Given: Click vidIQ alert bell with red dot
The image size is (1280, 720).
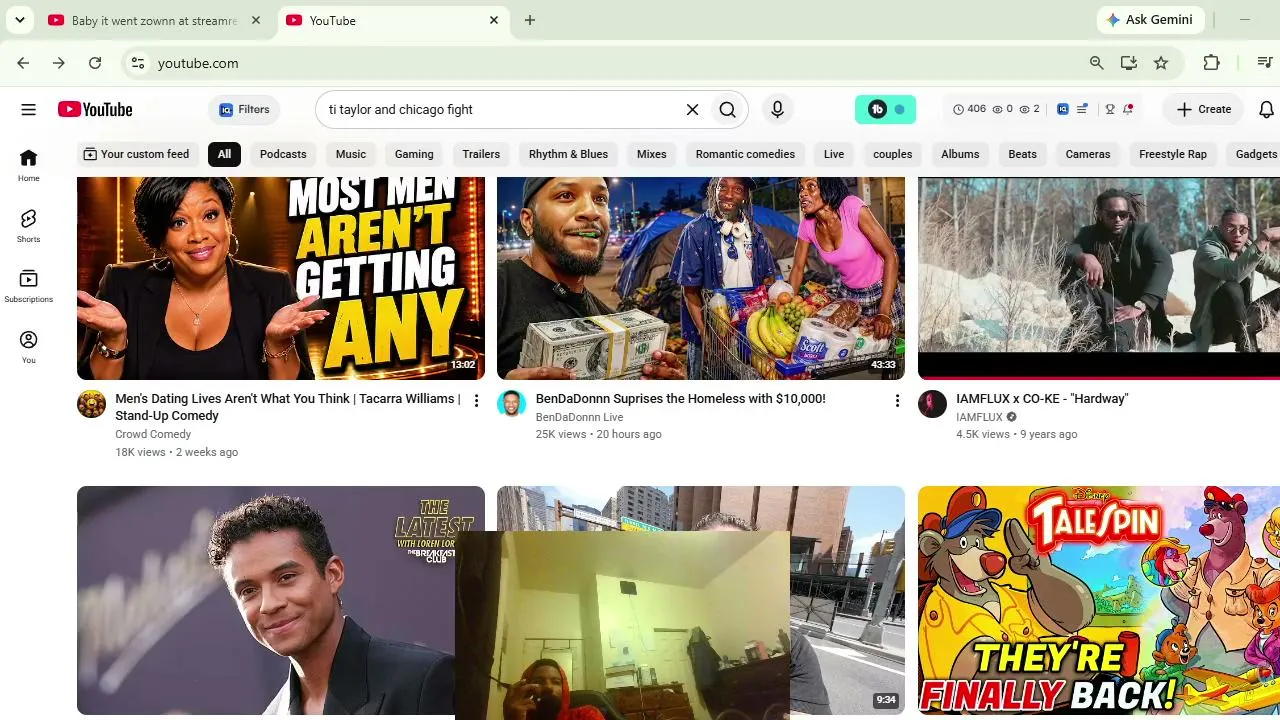Looking at the screenshot, I should click(1128, 109).
